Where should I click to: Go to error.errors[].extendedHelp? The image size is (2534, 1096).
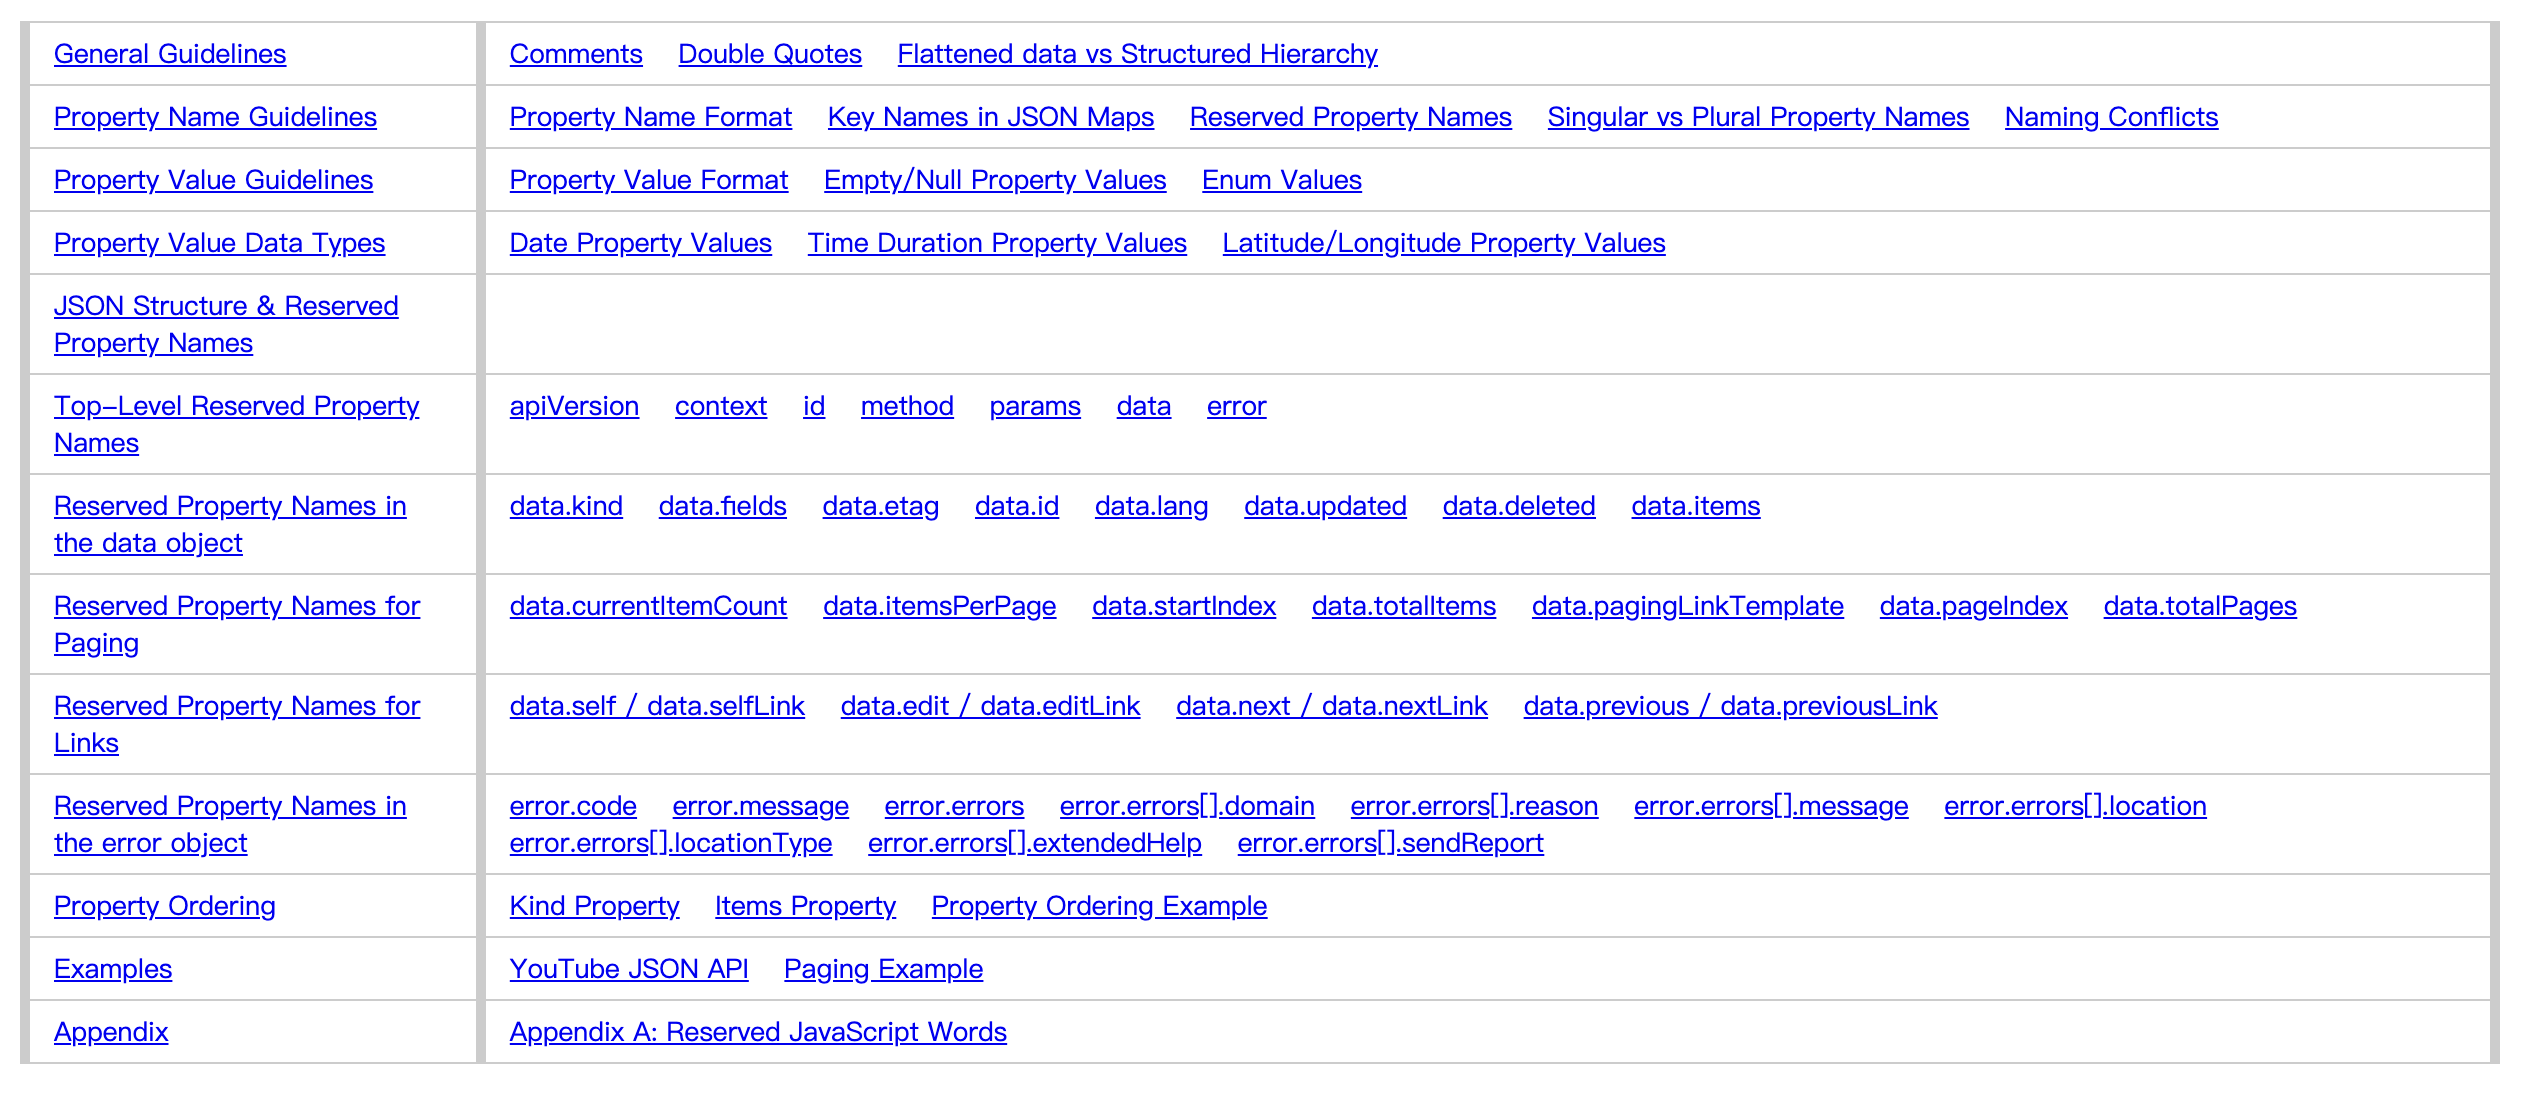point(1034,843)
